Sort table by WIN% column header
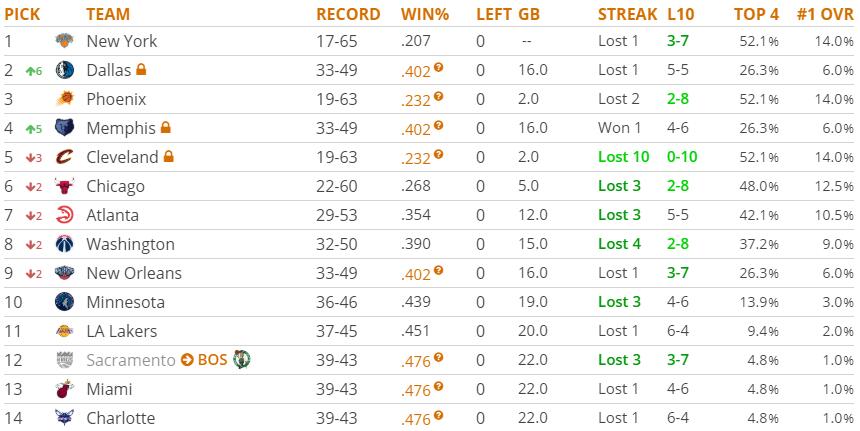Screen dimensions: 860x431 [x=425, y=14]
